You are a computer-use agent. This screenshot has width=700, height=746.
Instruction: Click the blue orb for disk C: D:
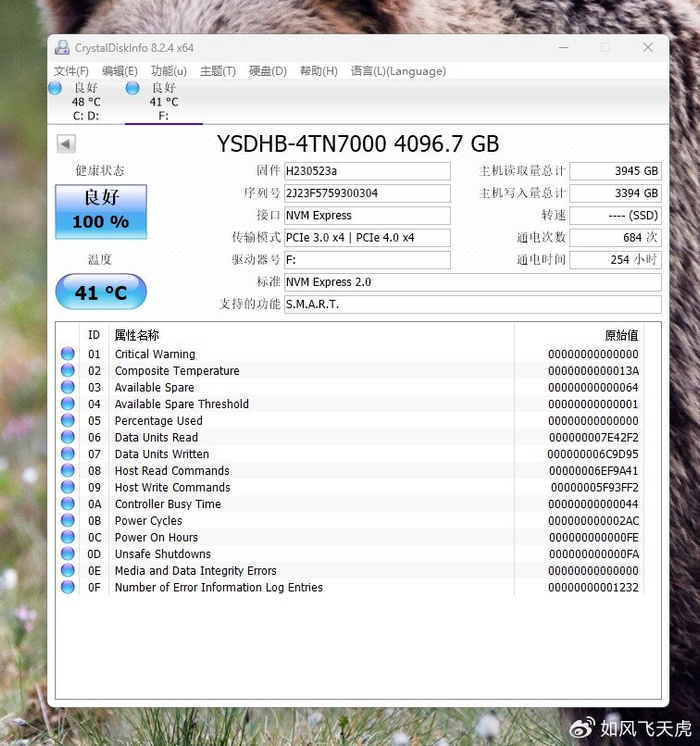coord(55,89)
